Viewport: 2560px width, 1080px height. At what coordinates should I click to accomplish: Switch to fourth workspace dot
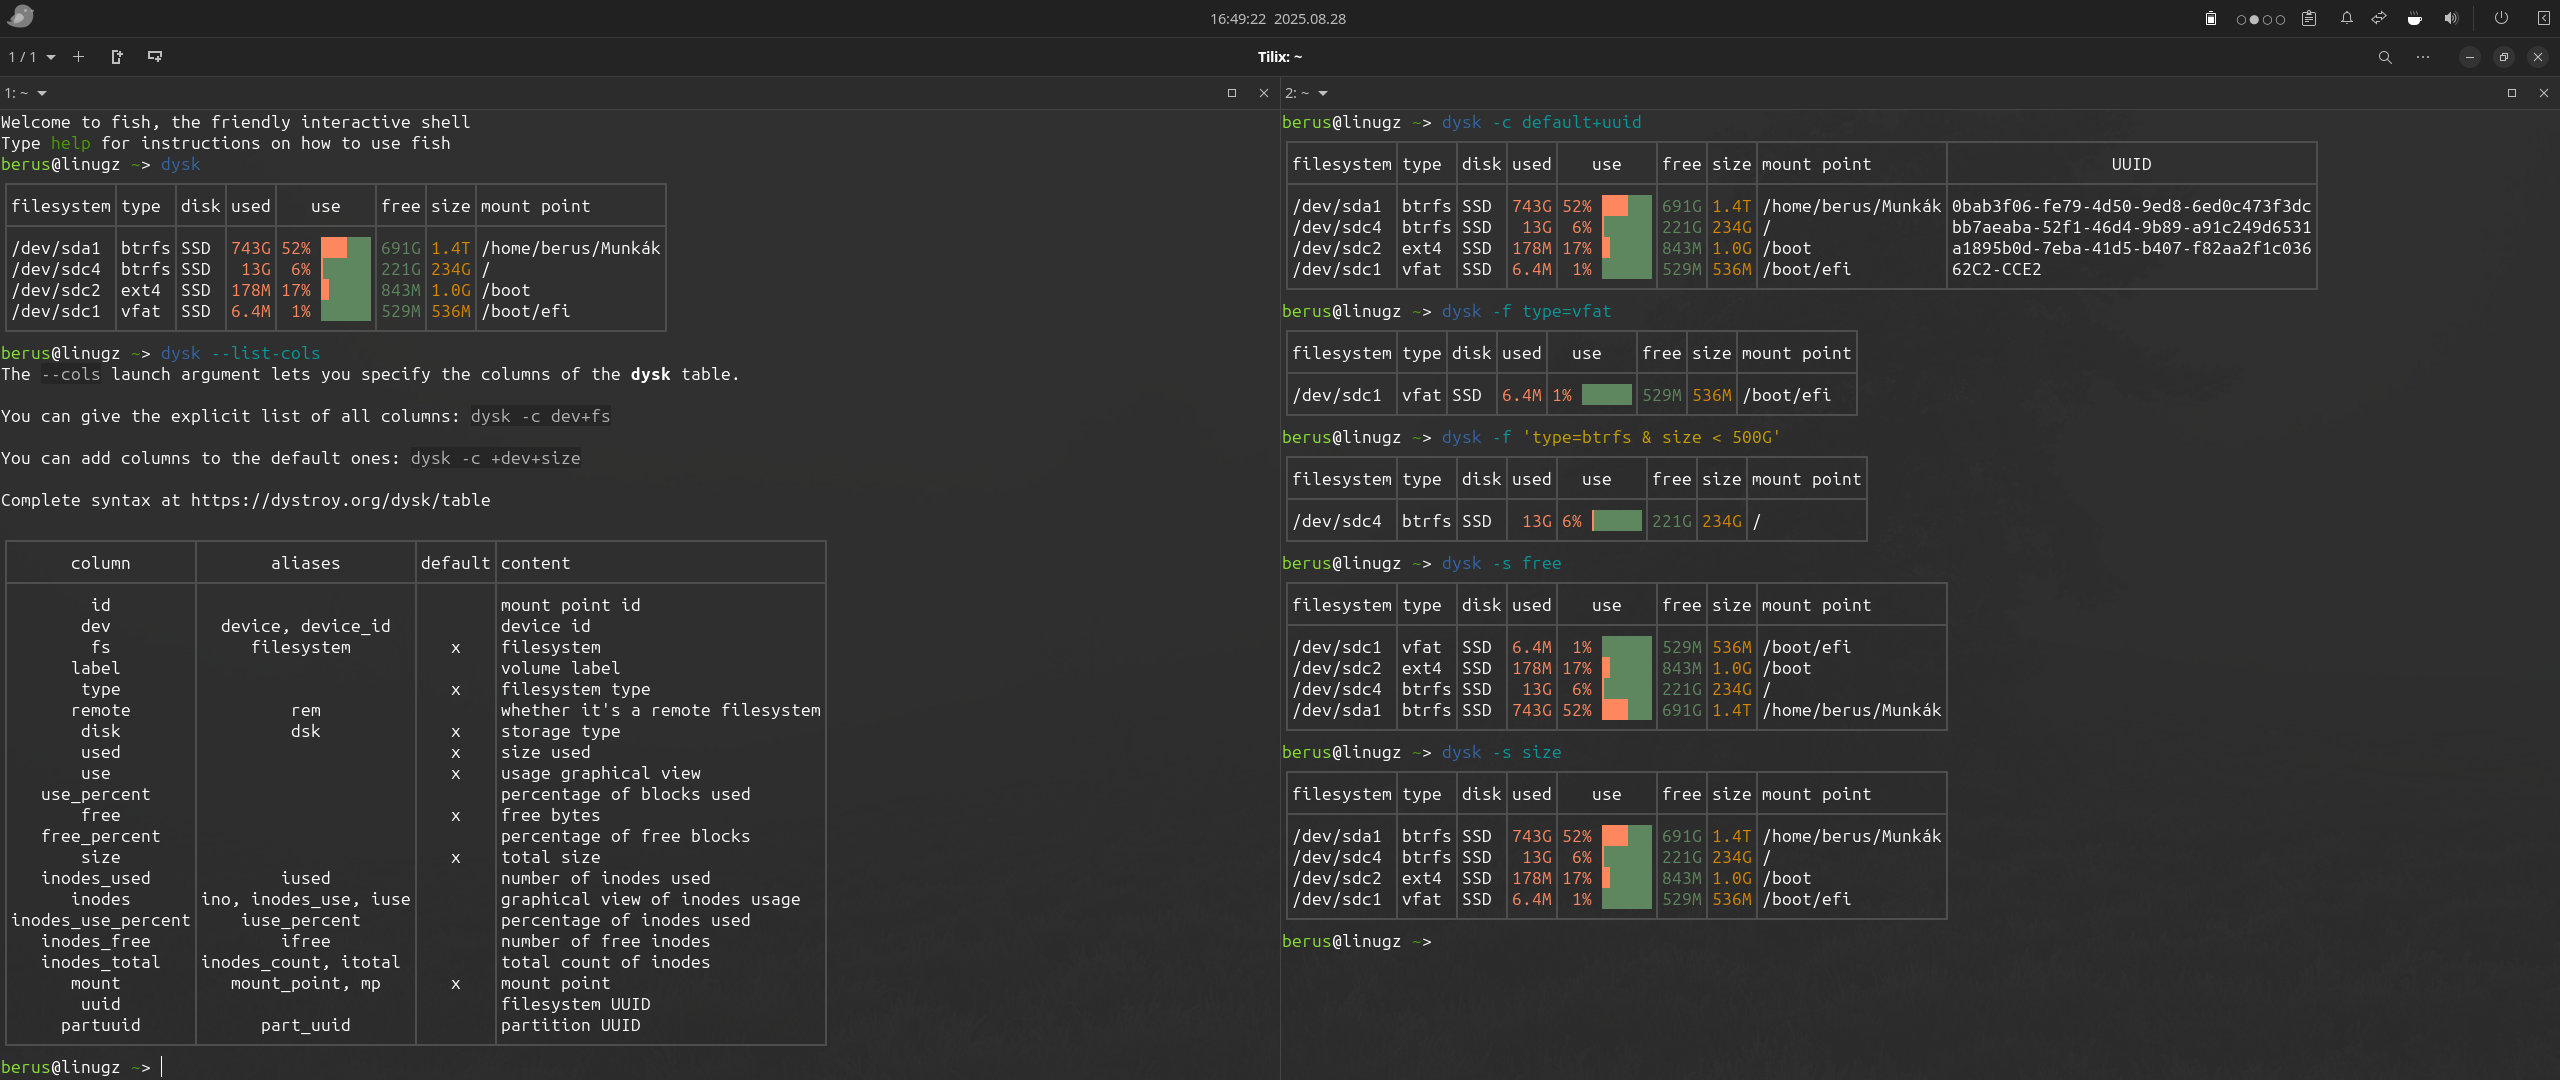coord(2281,19)
